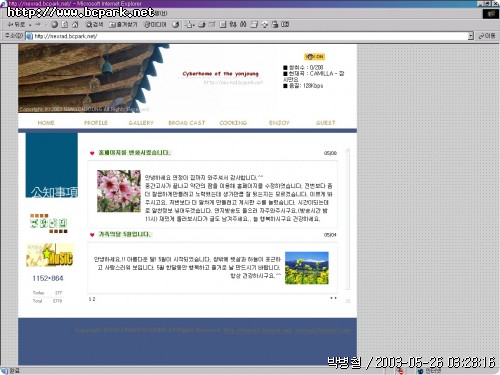
Task: Go back with the 뒤로 toolbar button
Action: click(16, 25)
